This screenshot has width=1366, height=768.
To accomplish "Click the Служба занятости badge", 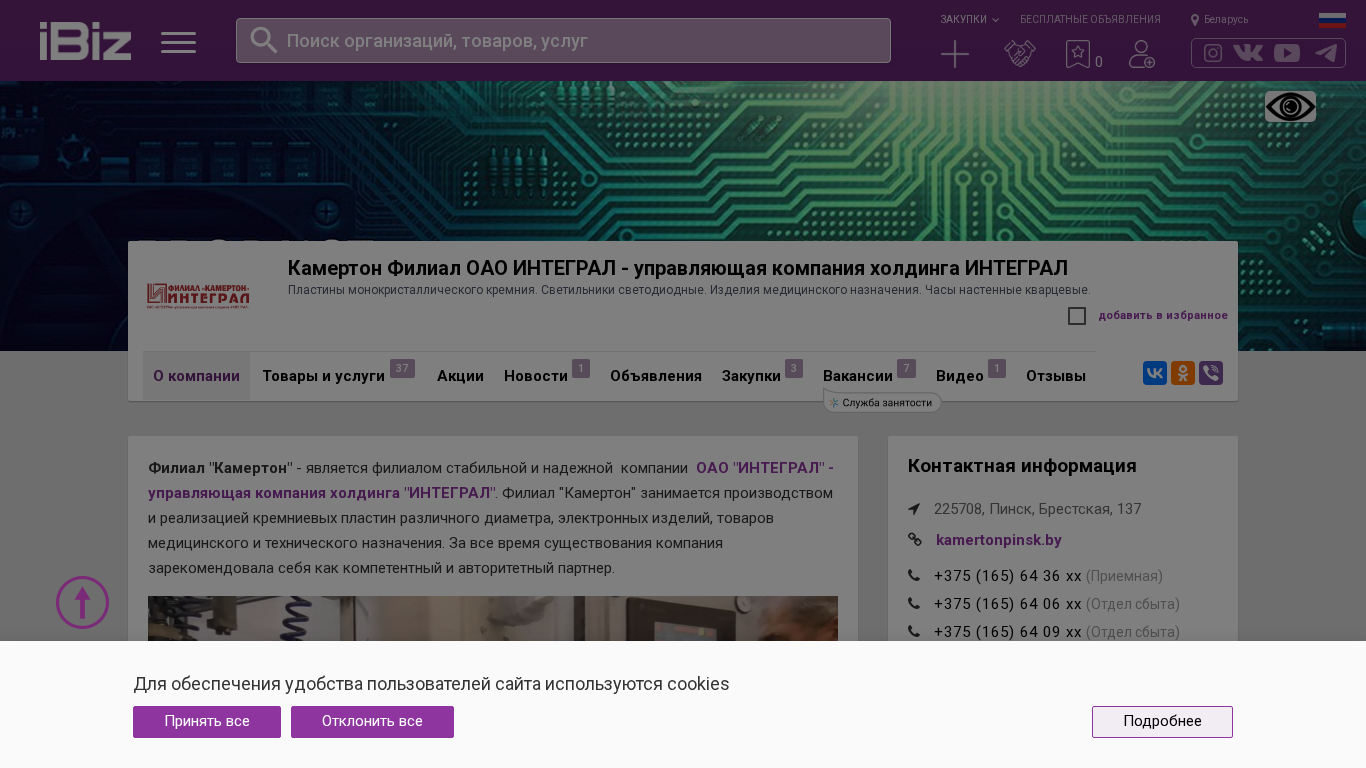I will [882, 402].
